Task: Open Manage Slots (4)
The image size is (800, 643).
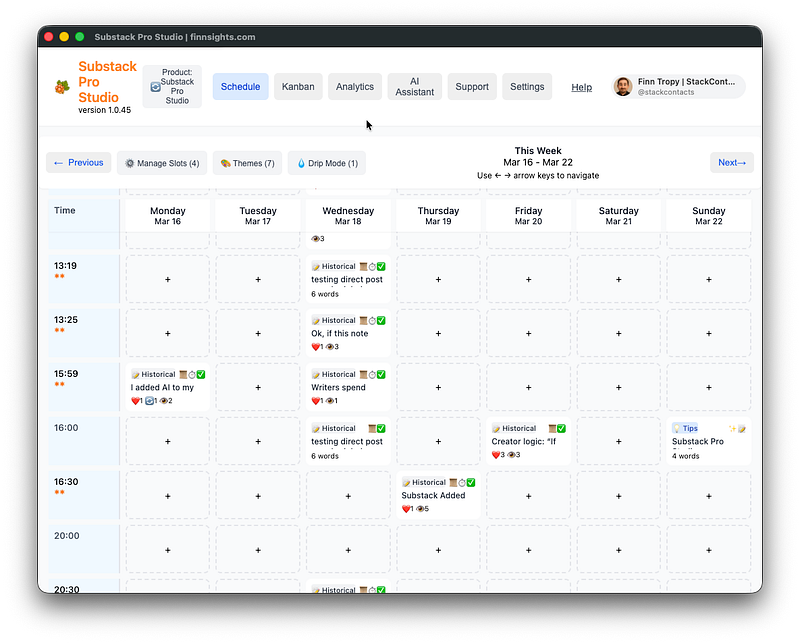Action: coord(162,163)
